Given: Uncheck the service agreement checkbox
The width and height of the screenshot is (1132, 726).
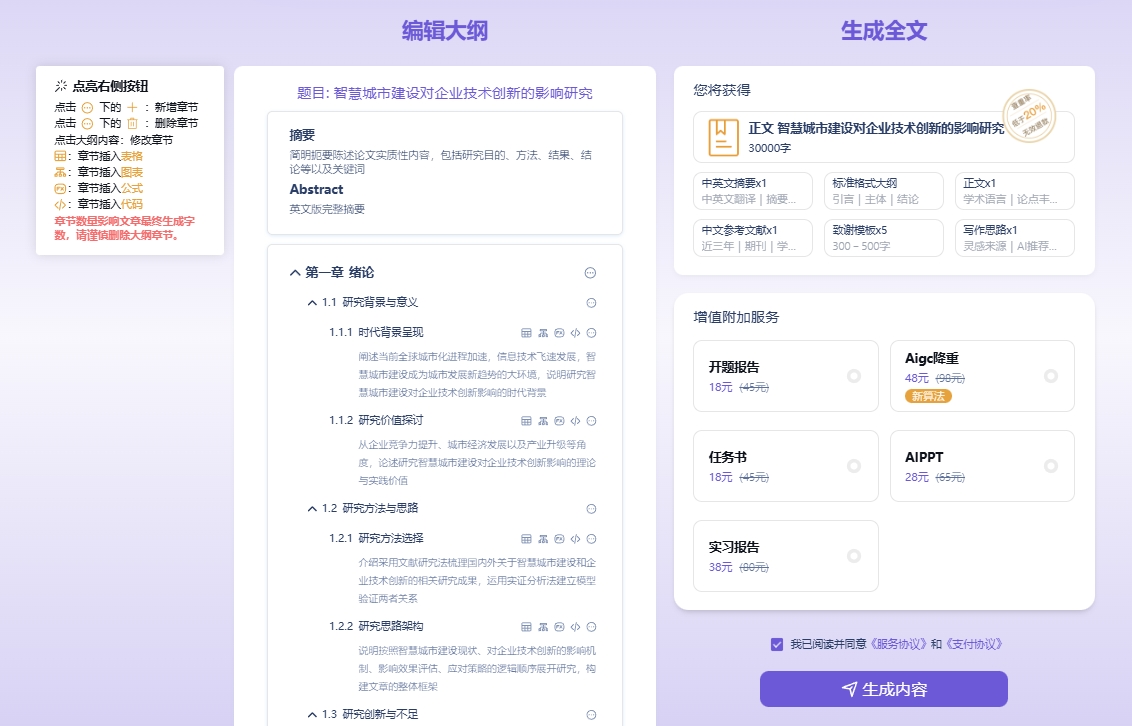Looking at the screenshot, I should point(777,644).
